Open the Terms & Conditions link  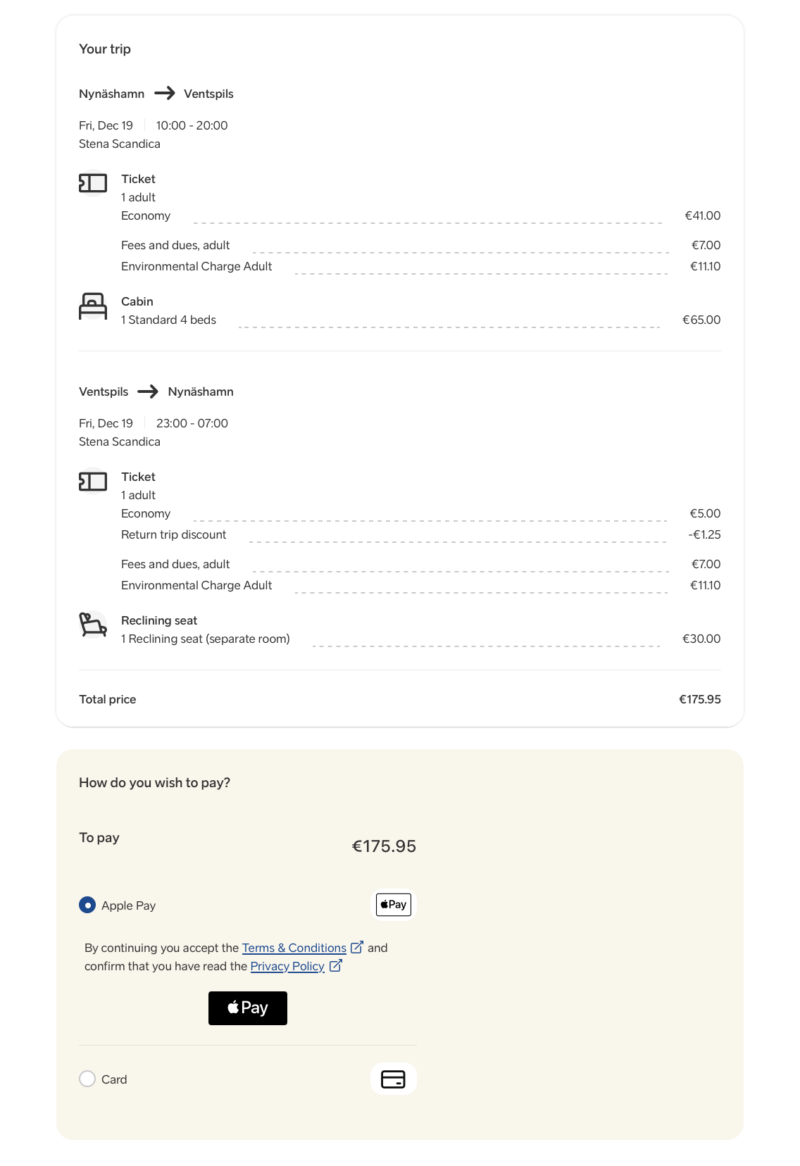[293, 948]
